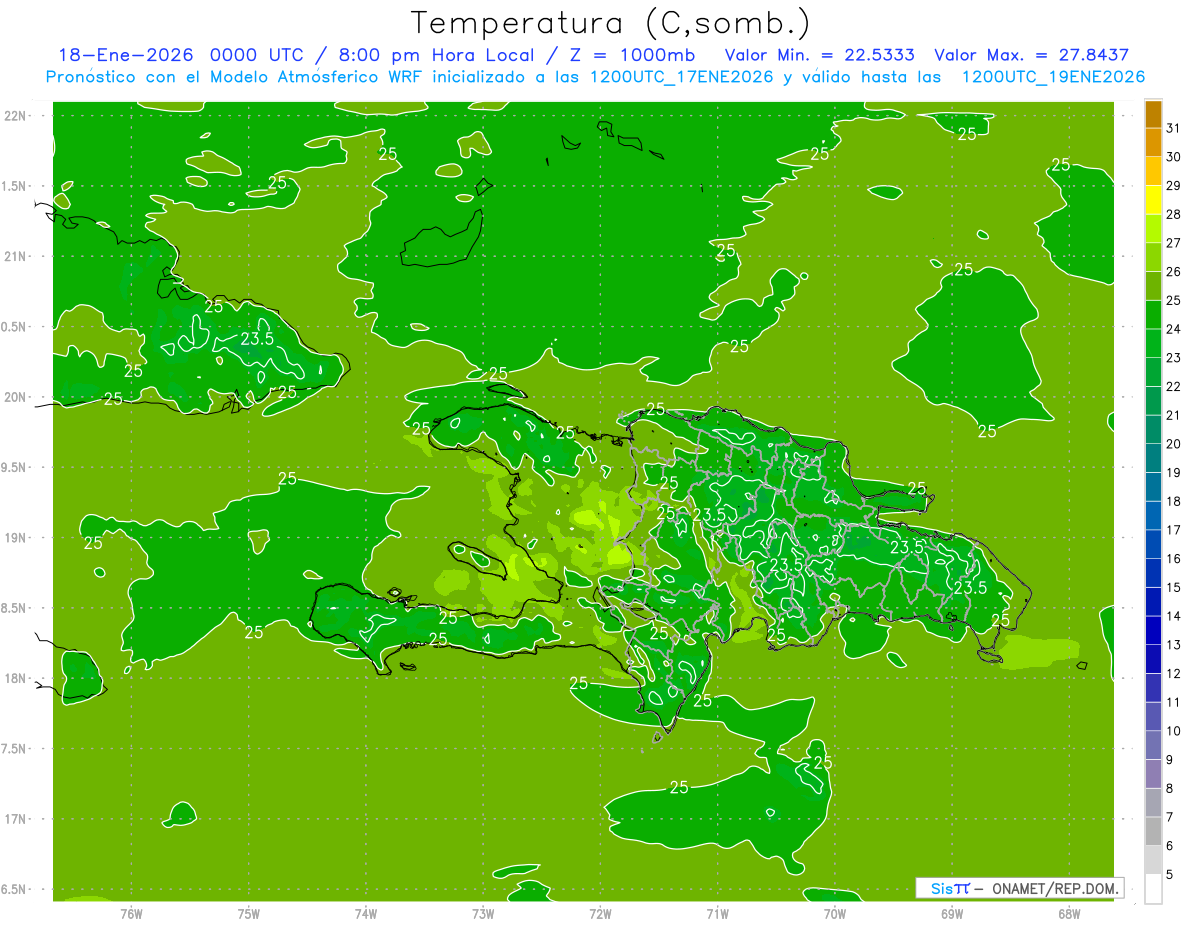
Task: Click the "69W" longitude label
Action: [952, 913]
